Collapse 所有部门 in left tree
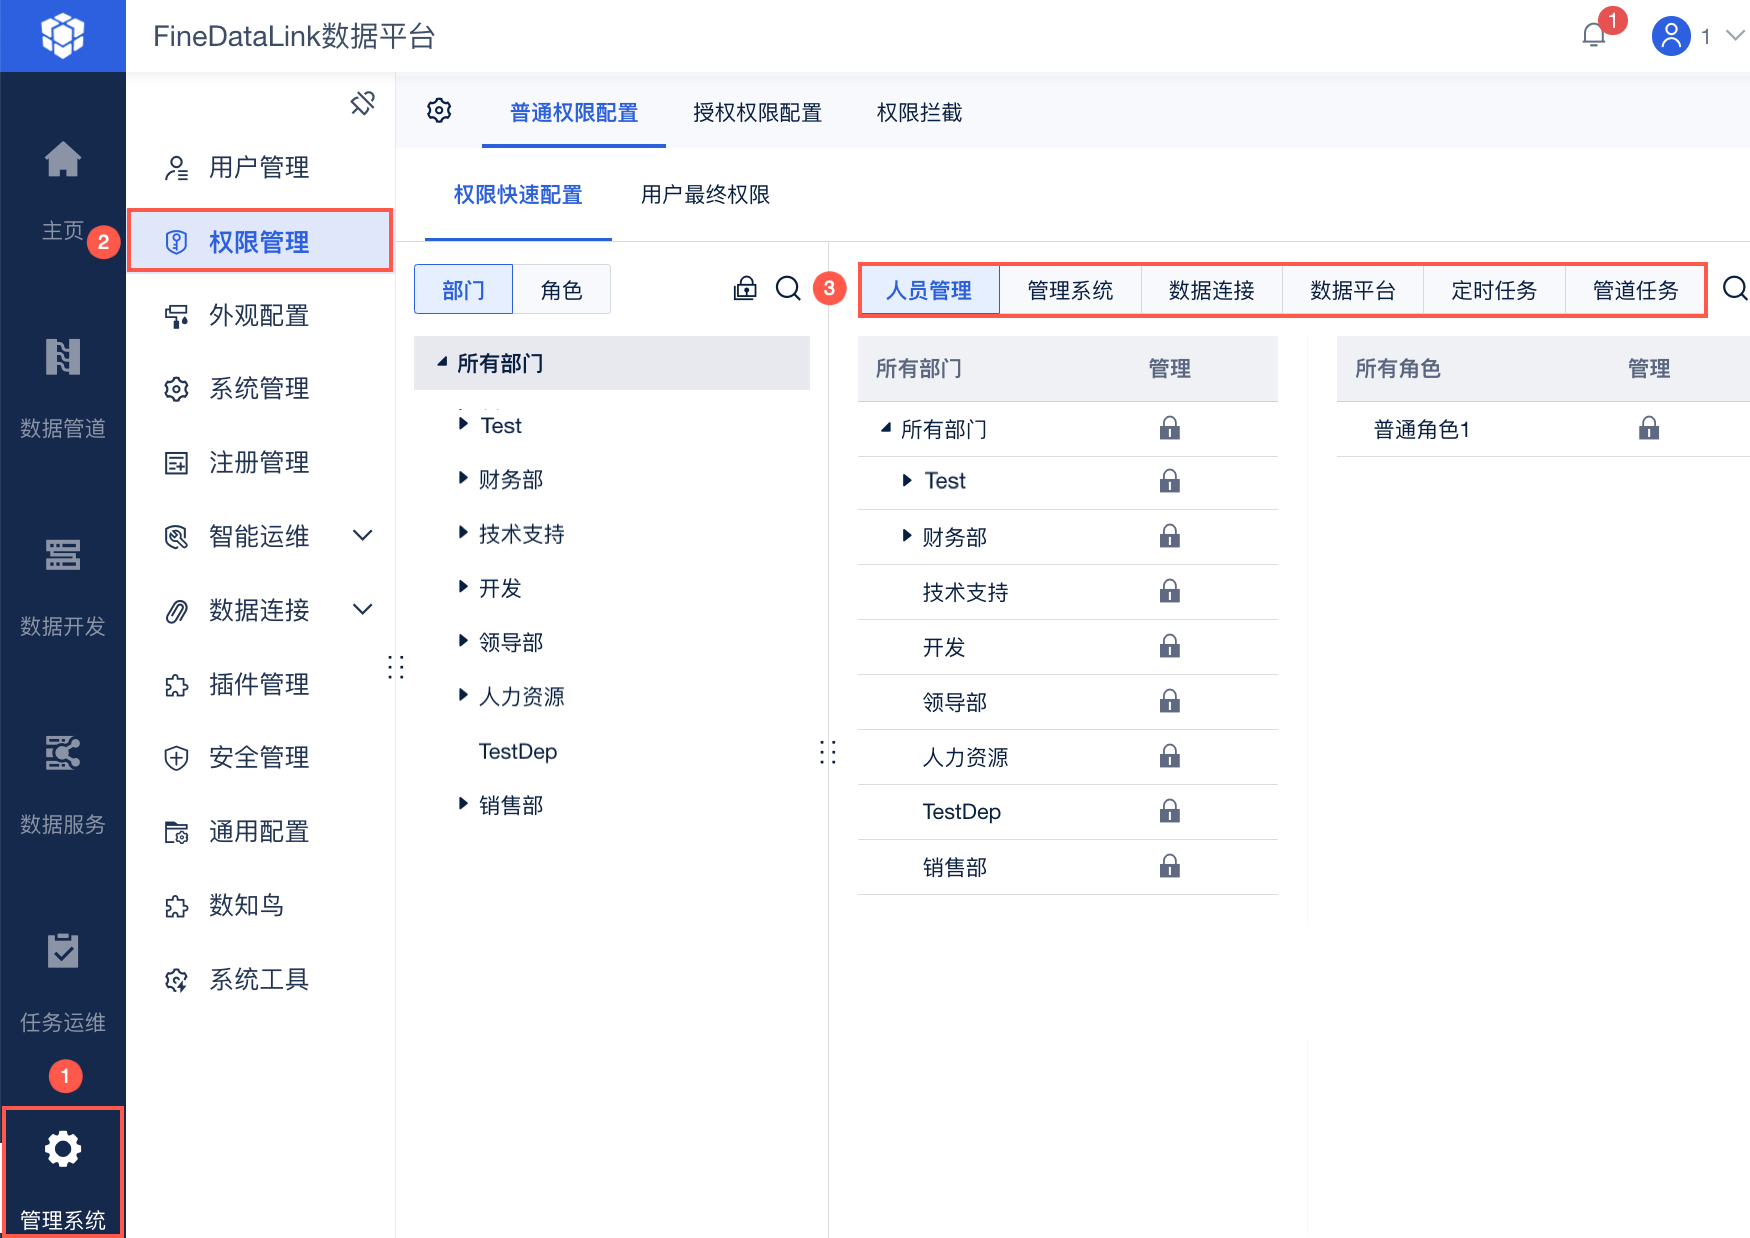This screenshot has width=1750, height=1238. [441, 362]
